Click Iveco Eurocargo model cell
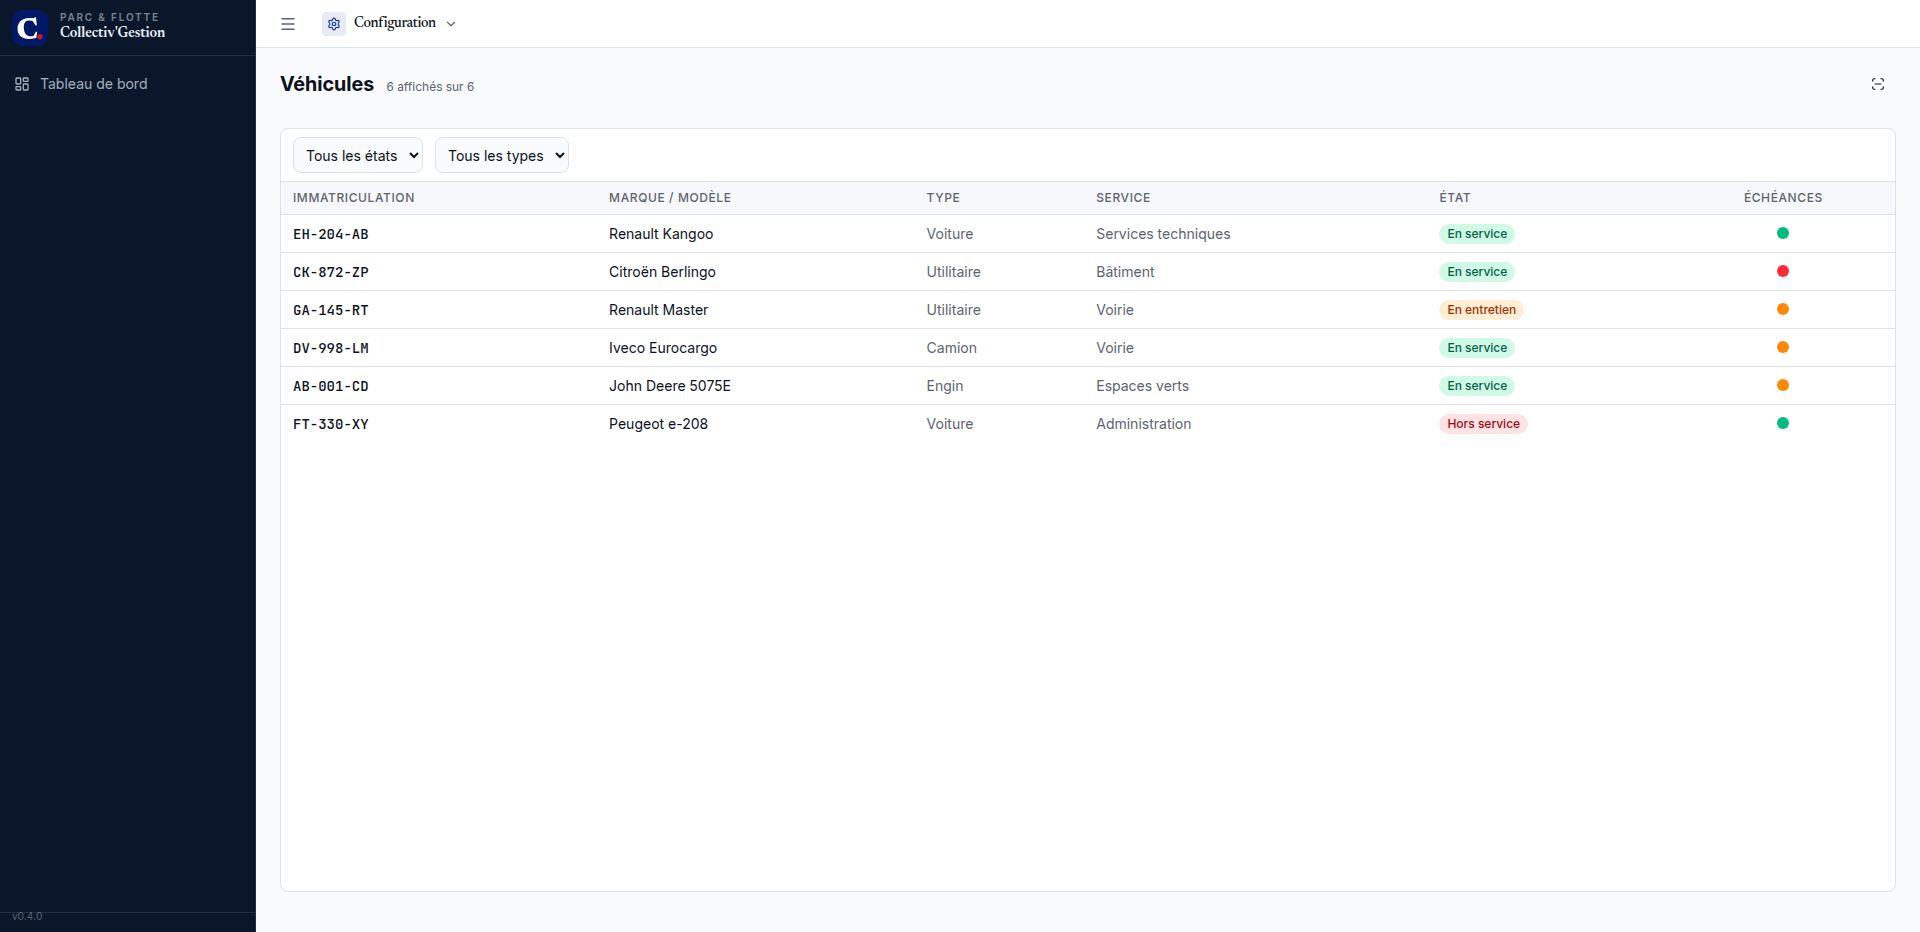The width and height of the screenshot is (1920, 932). 663,348
